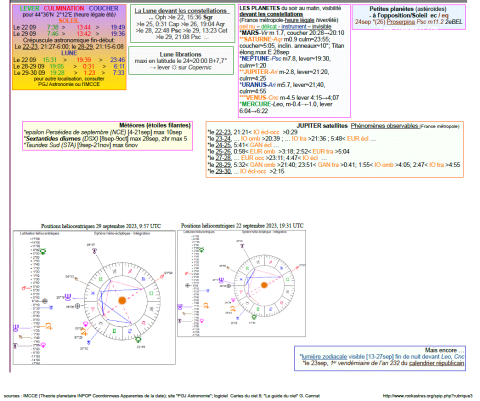Screen dimensions: 480x401
Task: Open 'Phénomènes observables' Jupiter satellites link
Action: click(384, 126)
